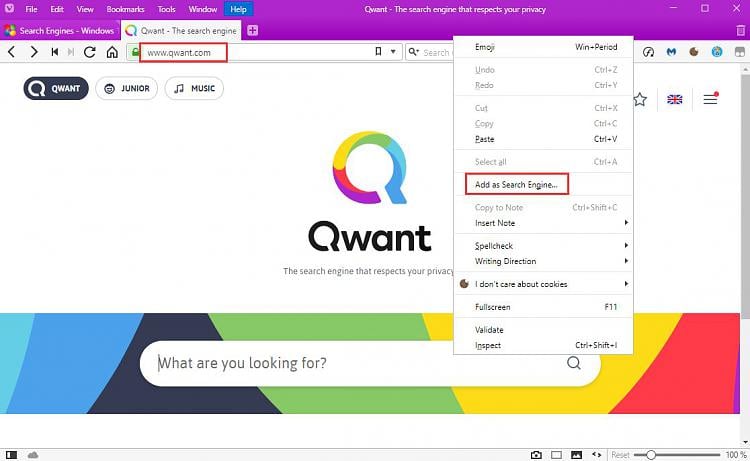The image size is (750, 461).
Task: Switch to Search Engines - Windows tab
Action: click(x=59, y=31)
